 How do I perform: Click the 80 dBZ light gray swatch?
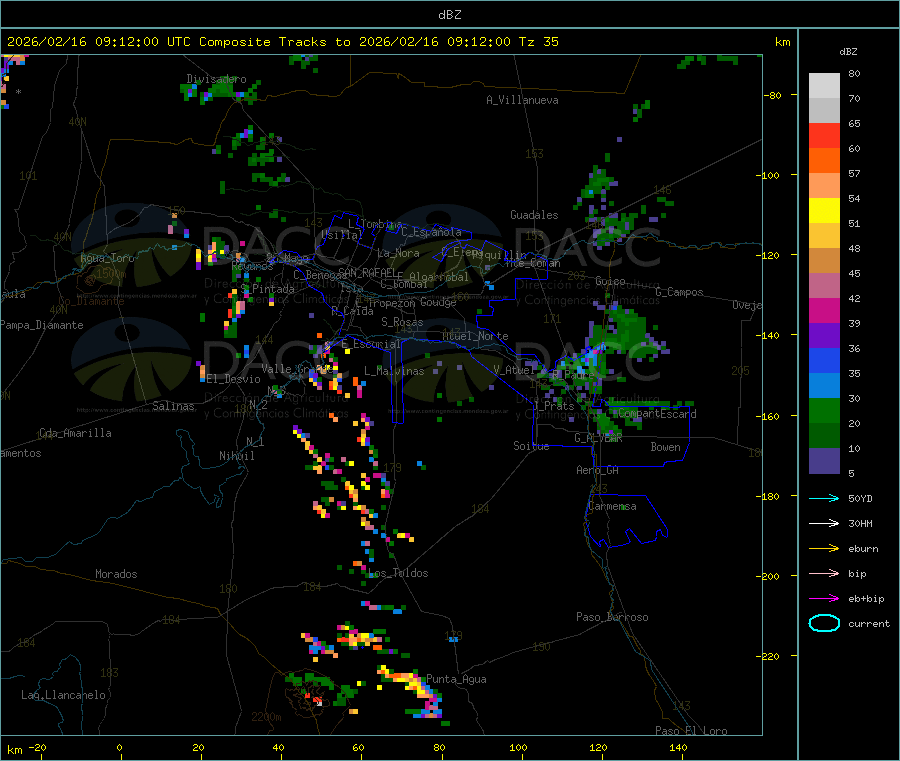[x=824, y=86]
